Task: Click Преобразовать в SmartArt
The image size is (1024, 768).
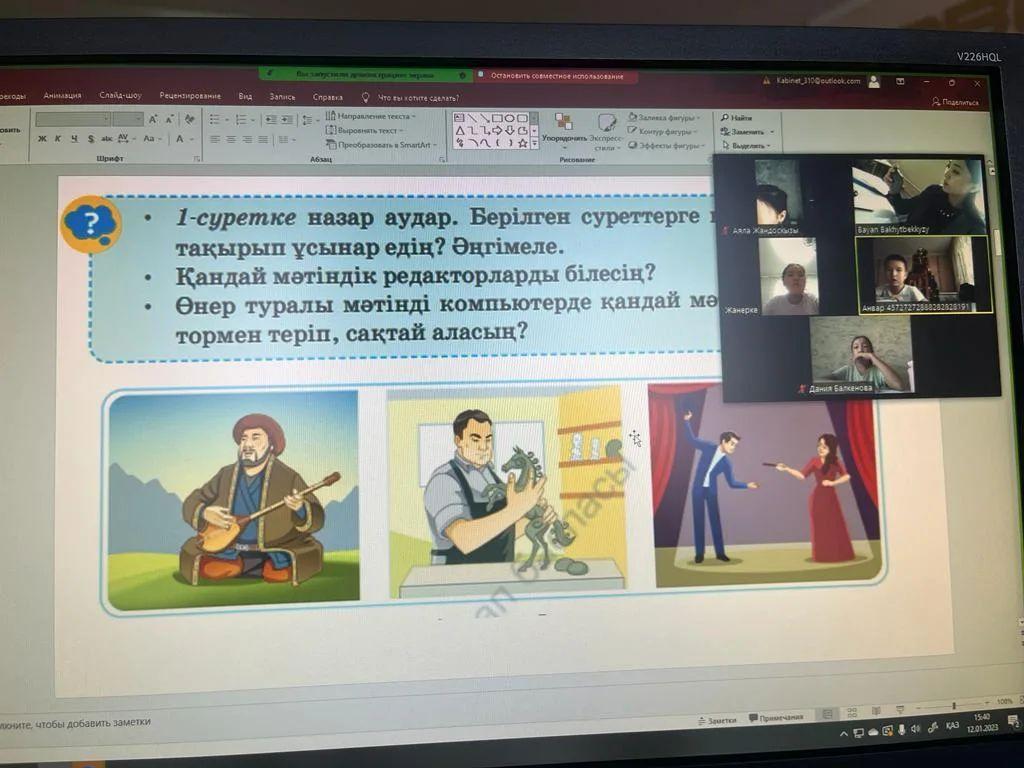Action: (x=381, y=144)
